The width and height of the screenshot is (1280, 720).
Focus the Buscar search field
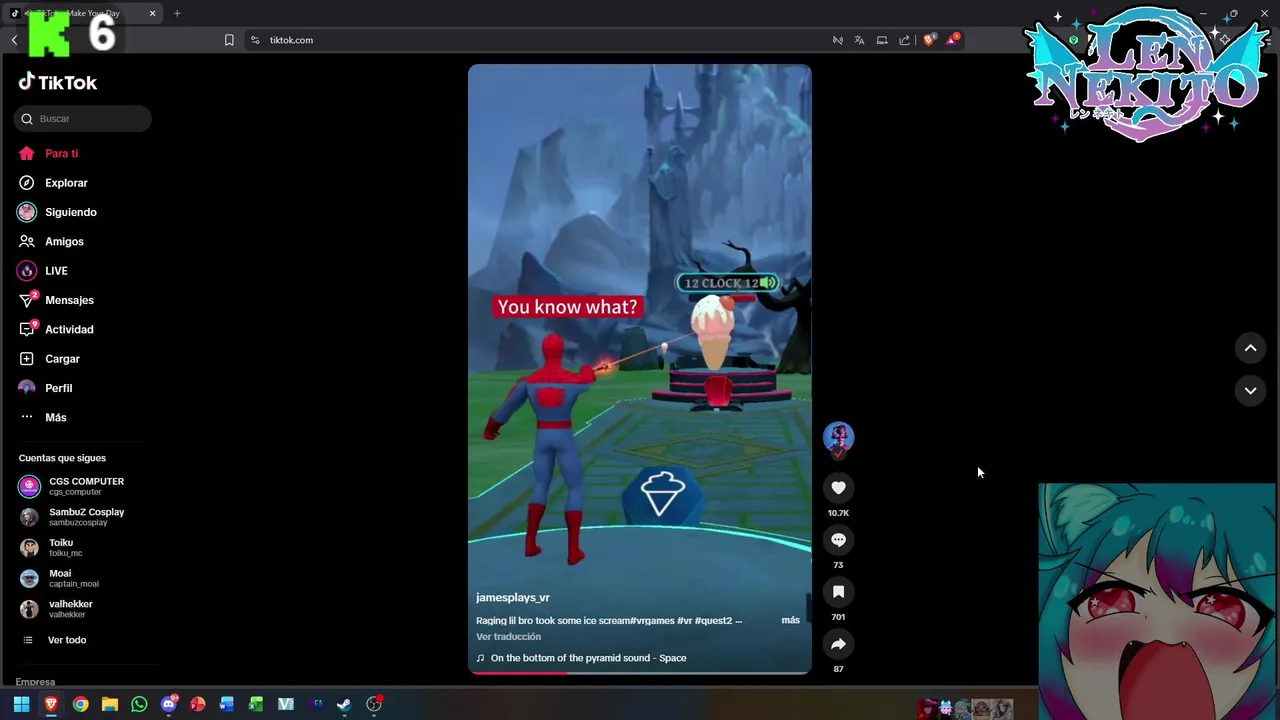pyautogui.click(x=83, y=119)
